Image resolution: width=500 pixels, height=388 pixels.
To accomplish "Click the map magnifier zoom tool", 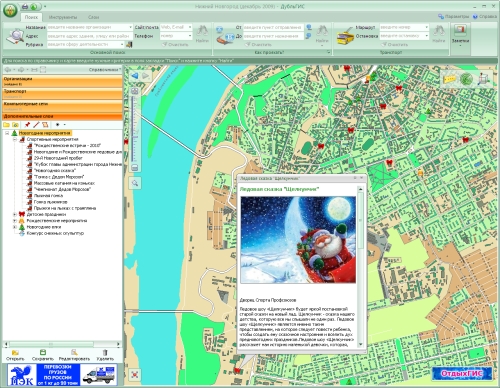I will point(135,183).
